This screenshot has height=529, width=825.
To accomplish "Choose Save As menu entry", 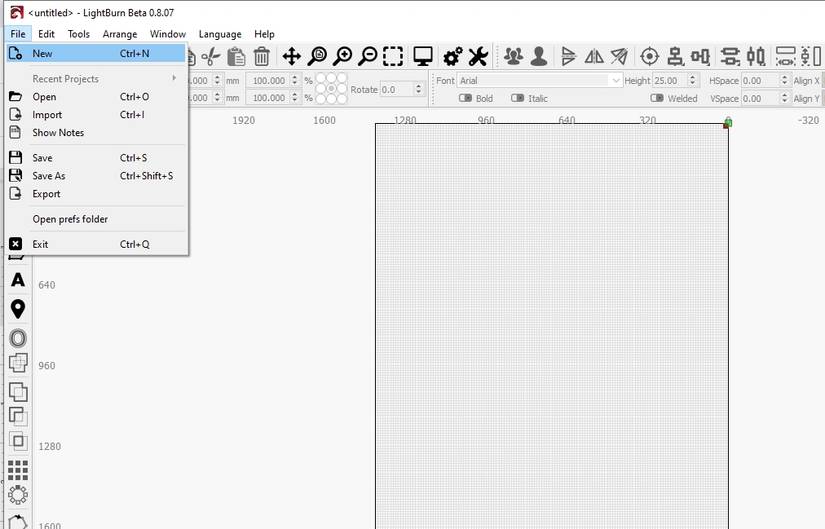I will [x=96, y=176].
